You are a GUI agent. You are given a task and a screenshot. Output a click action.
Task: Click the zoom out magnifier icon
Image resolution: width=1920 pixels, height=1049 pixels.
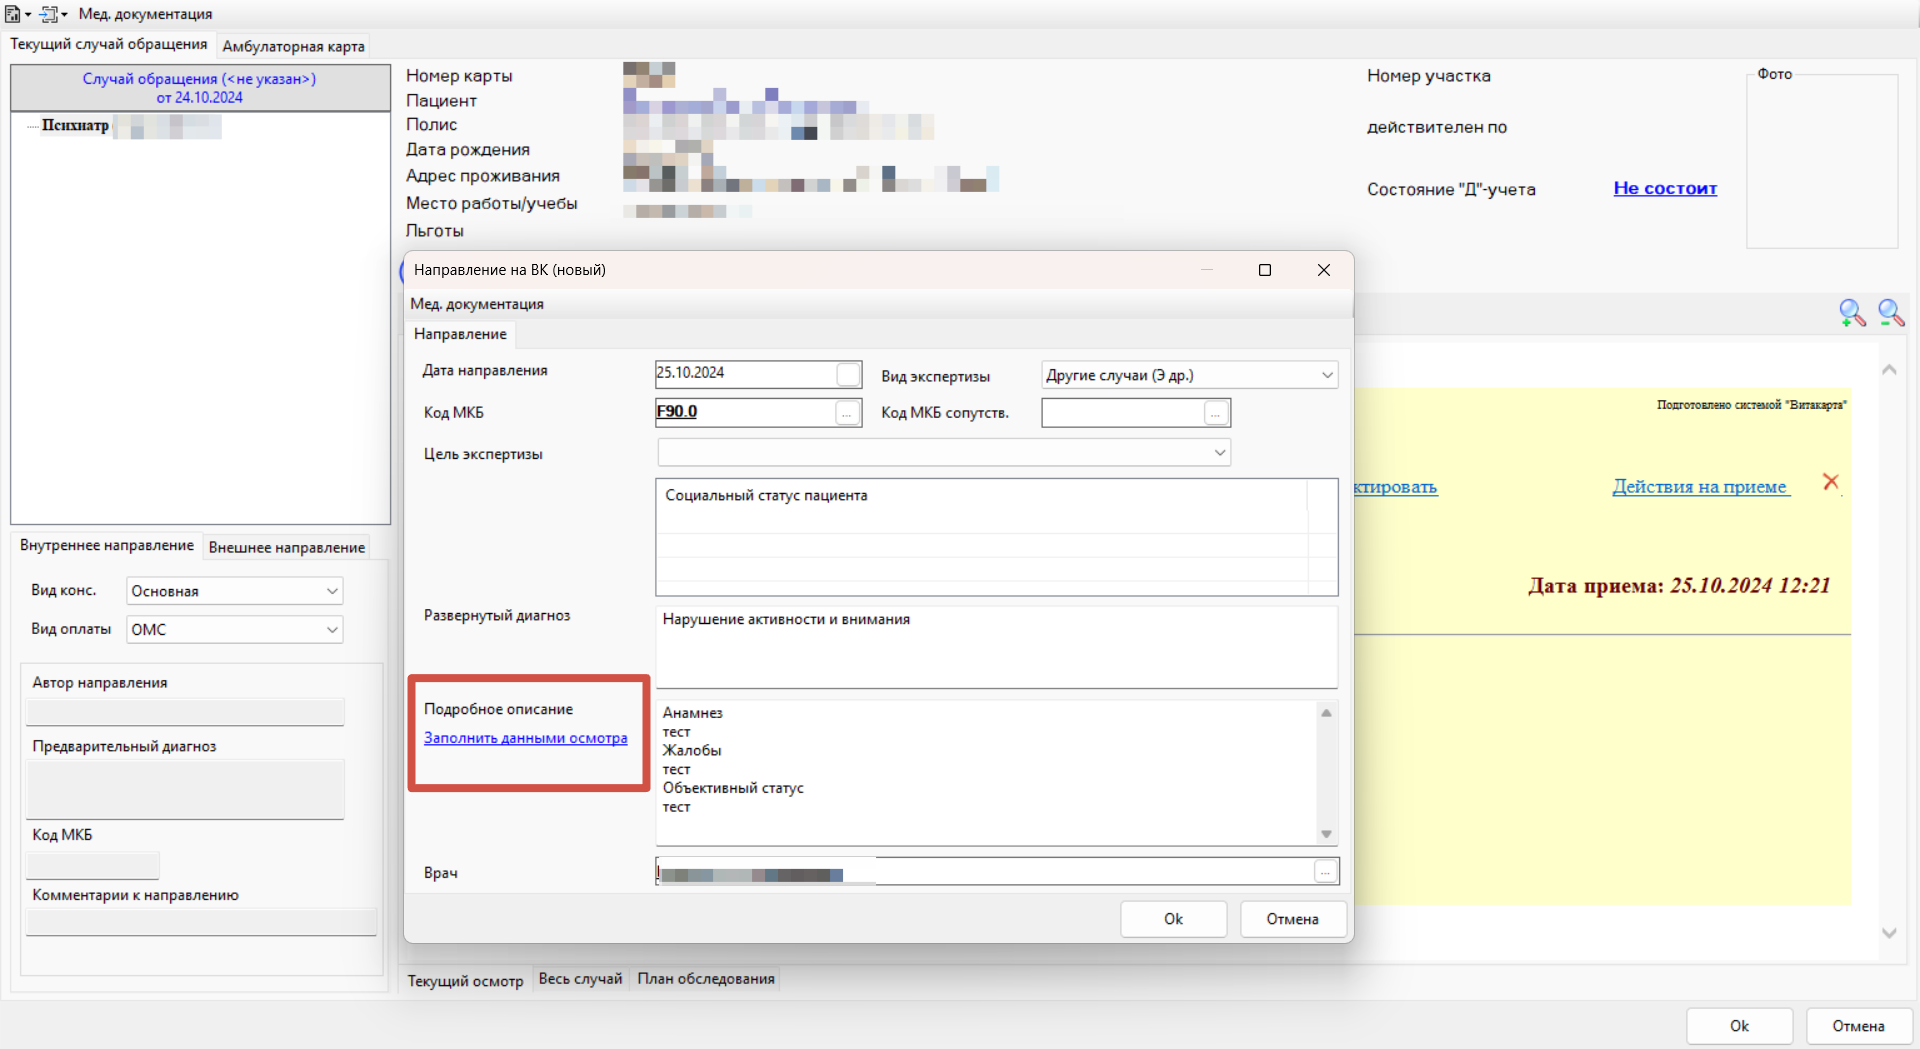click(1890, 313)
